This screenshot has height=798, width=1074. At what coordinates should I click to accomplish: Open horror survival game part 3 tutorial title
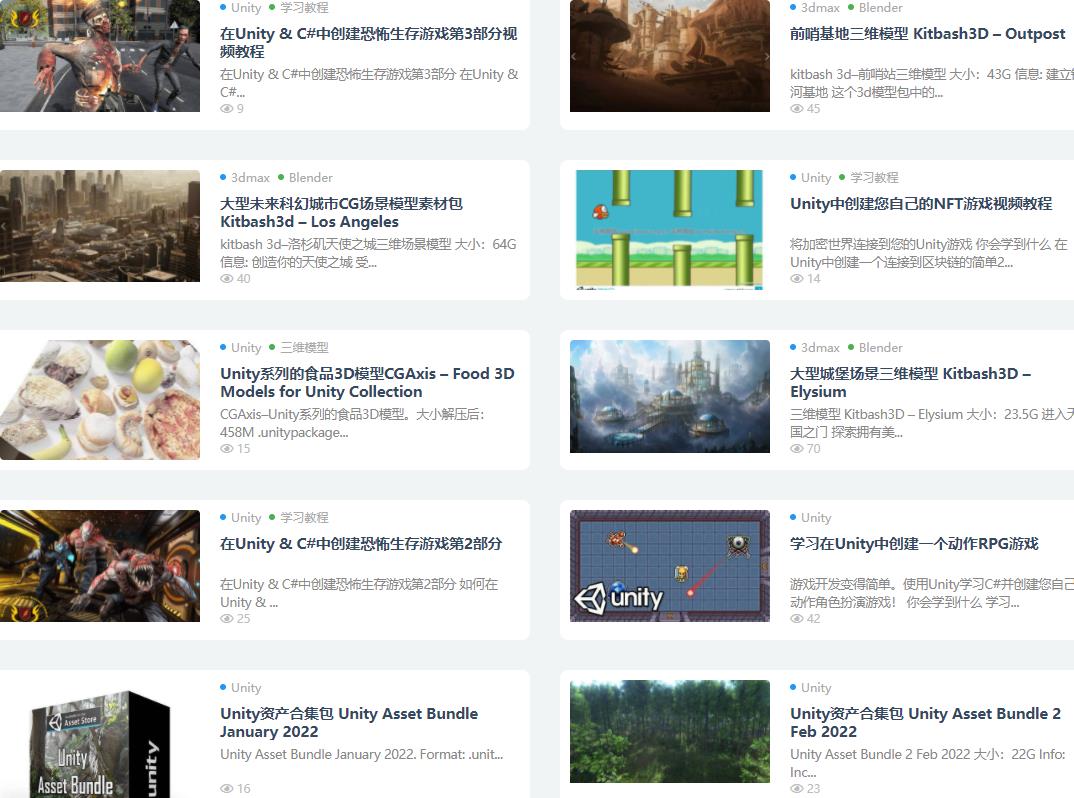click(369, 42)
